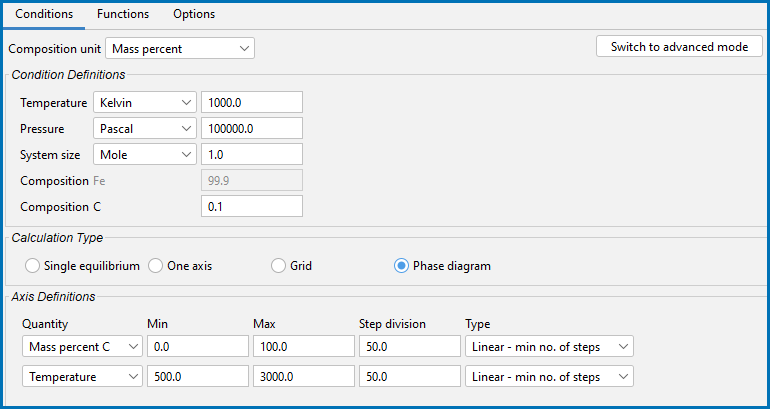The height and width of the screenshot is (409, 770).
Task: Select the Conditions tab
Action: 44,14
